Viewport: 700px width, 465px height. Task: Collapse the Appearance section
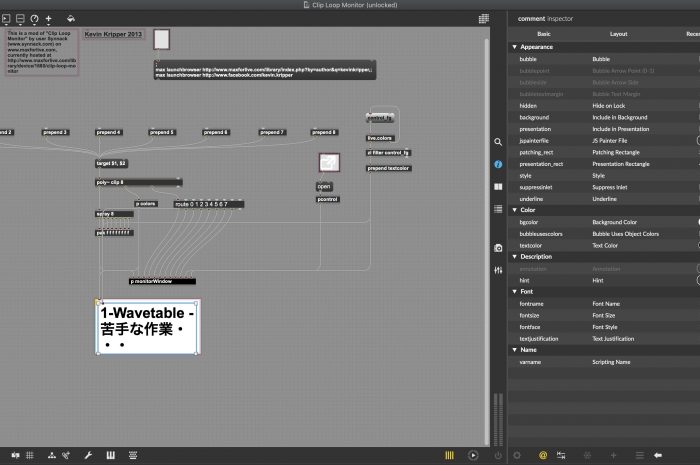514,47
